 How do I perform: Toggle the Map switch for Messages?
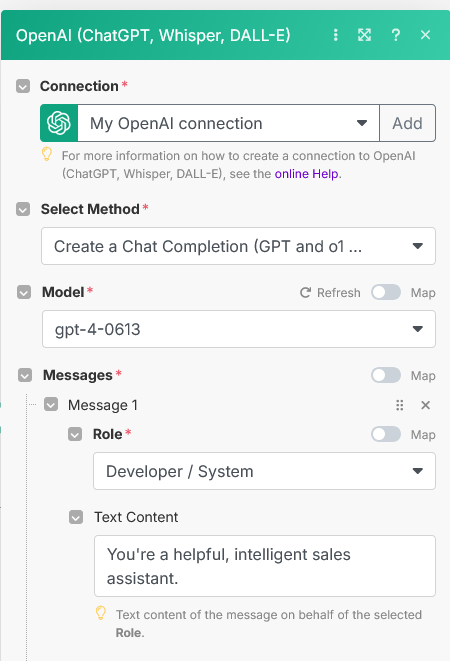point(386,375)
